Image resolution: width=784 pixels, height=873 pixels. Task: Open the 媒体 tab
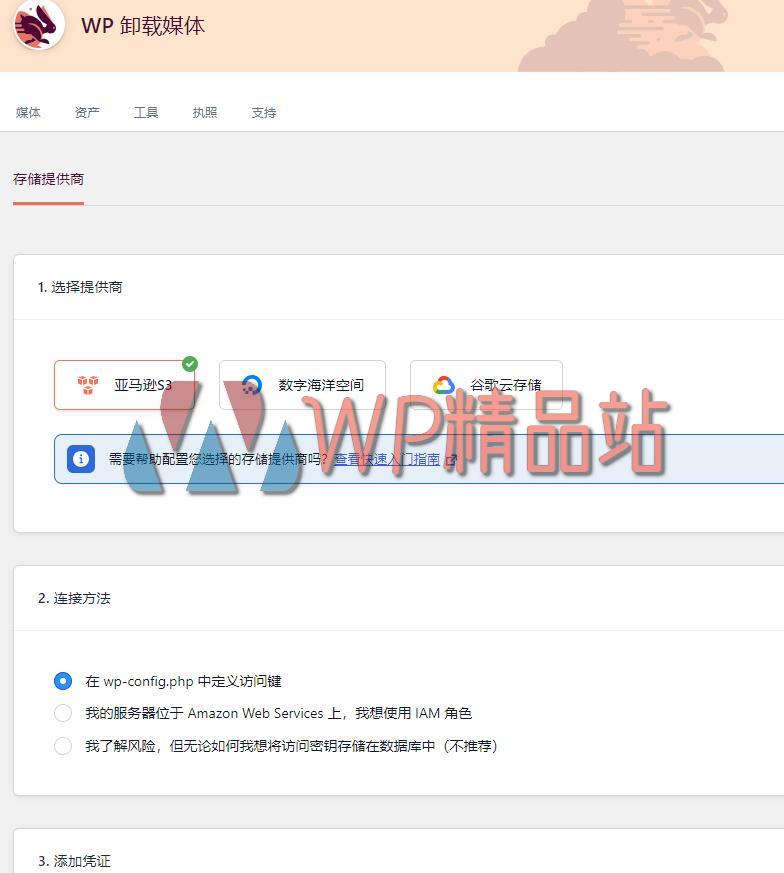point(28,112)
